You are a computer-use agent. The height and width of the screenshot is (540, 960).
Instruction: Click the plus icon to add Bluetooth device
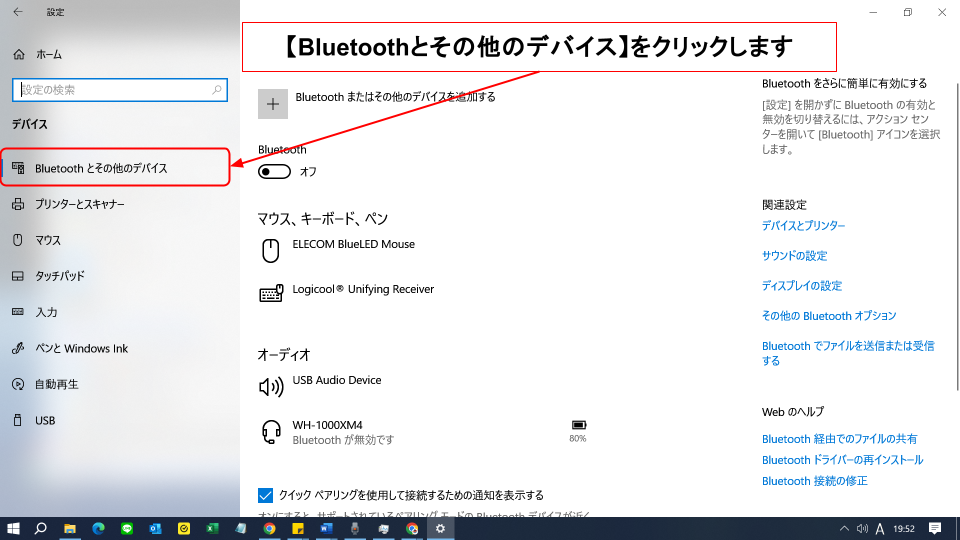273,104
